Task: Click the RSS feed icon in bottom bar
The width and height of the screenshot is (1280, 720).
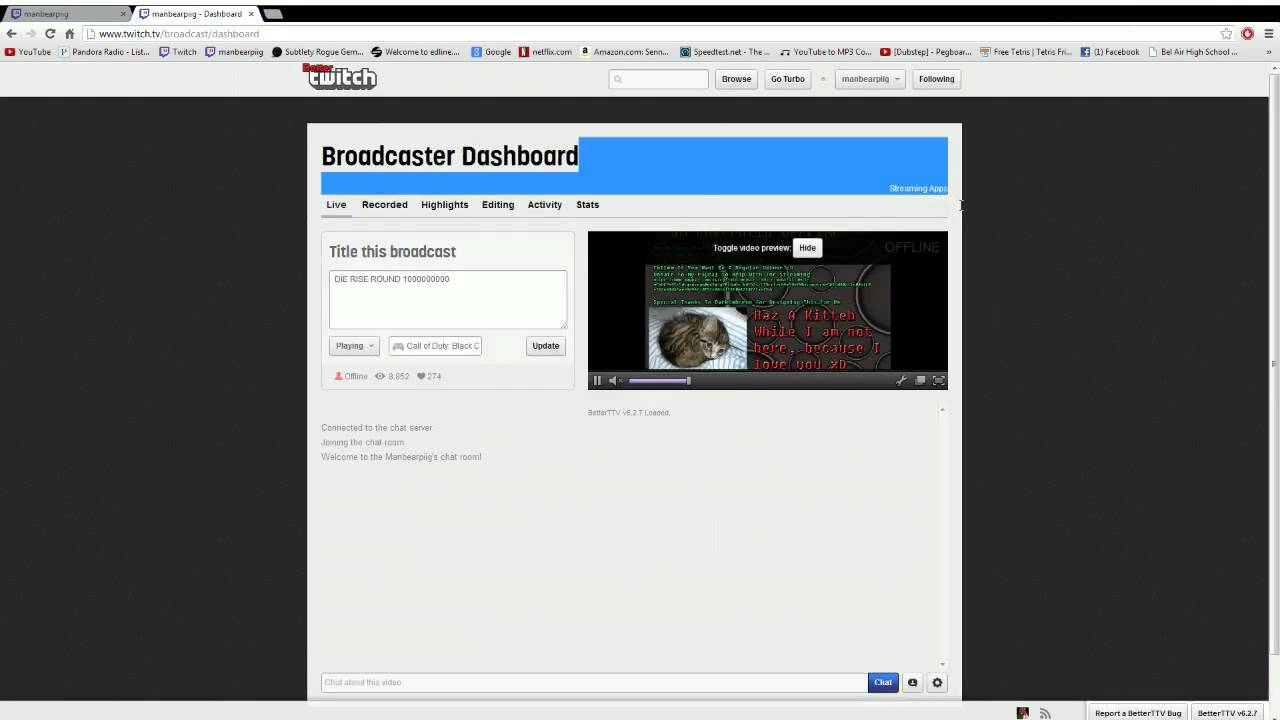Action: [x=1045, y=713]
